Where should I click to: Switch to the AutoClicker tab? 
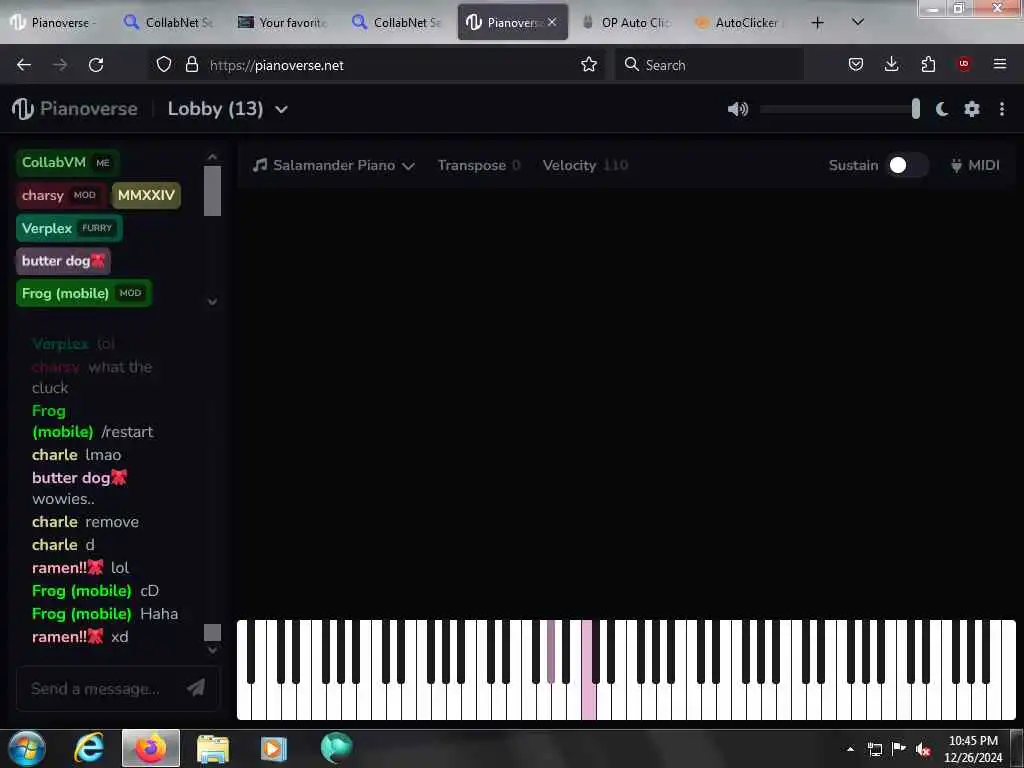pyautogui.click(x=738, y=22)
